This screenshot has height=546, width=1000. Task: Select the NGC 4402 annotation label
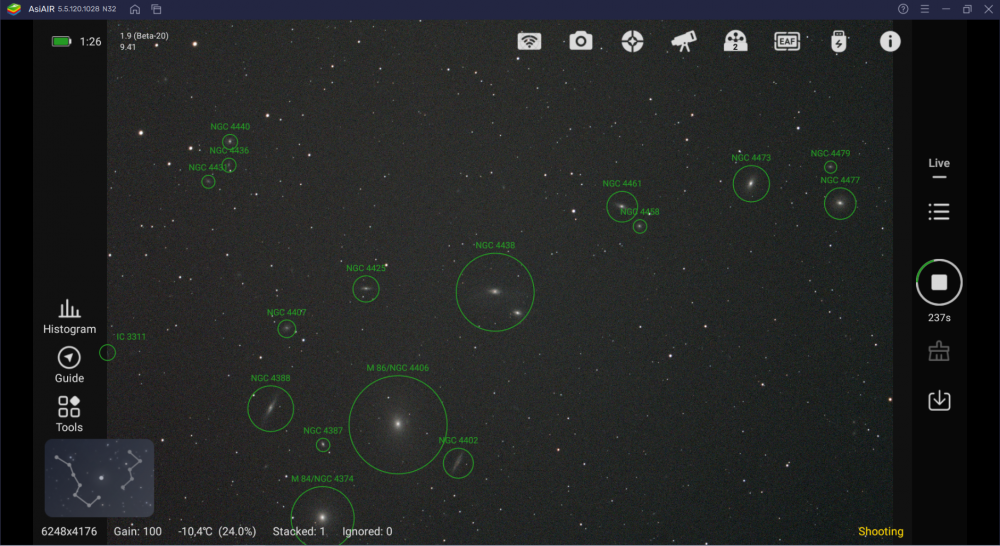[458, 441]
